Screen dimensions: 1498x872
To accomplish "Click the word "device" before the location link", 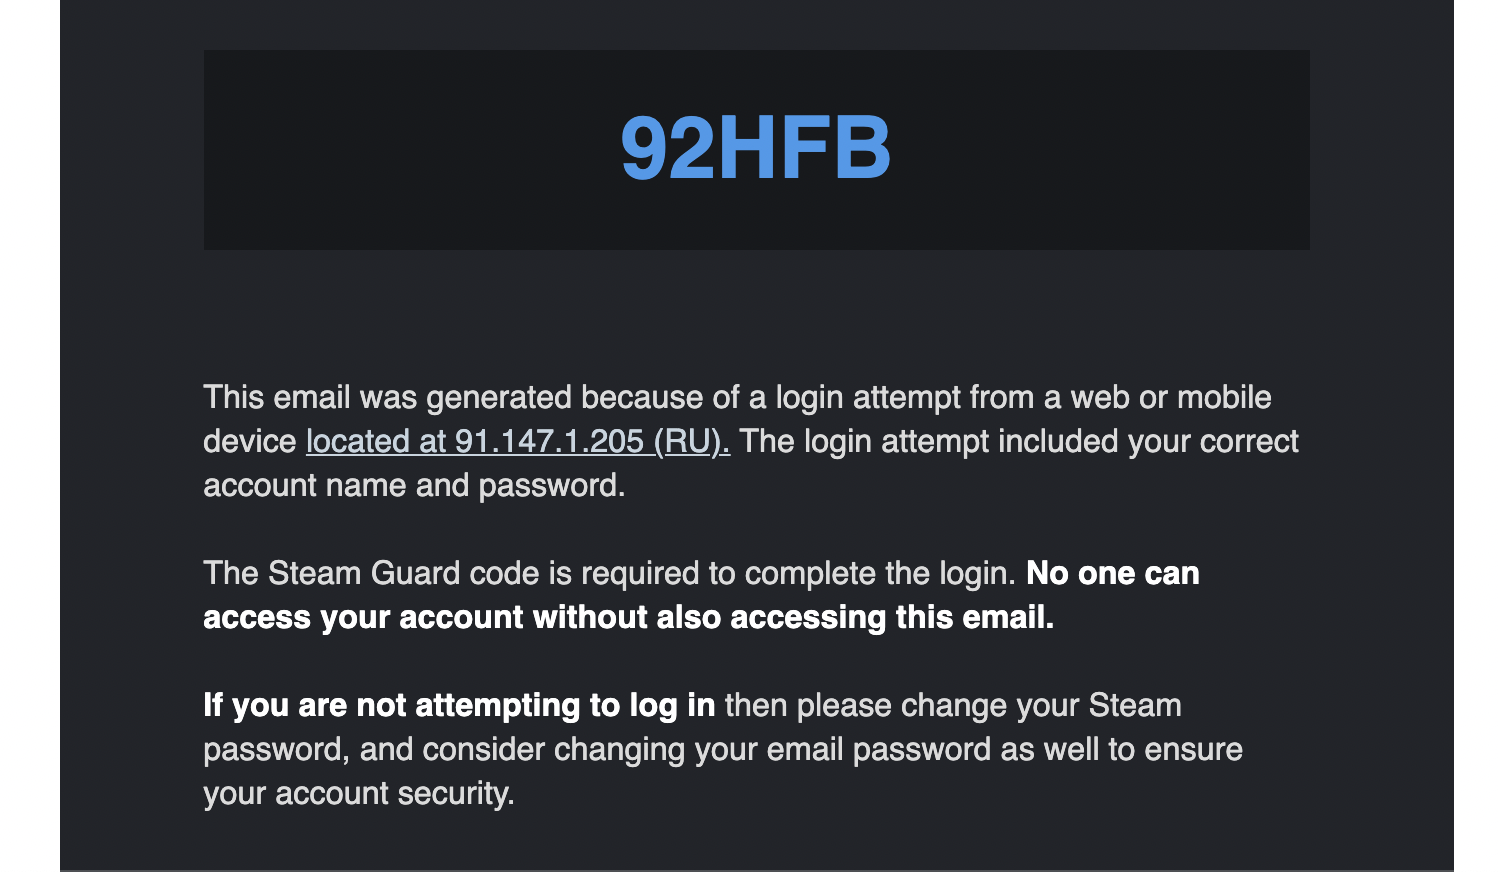I will pos(250,441).
